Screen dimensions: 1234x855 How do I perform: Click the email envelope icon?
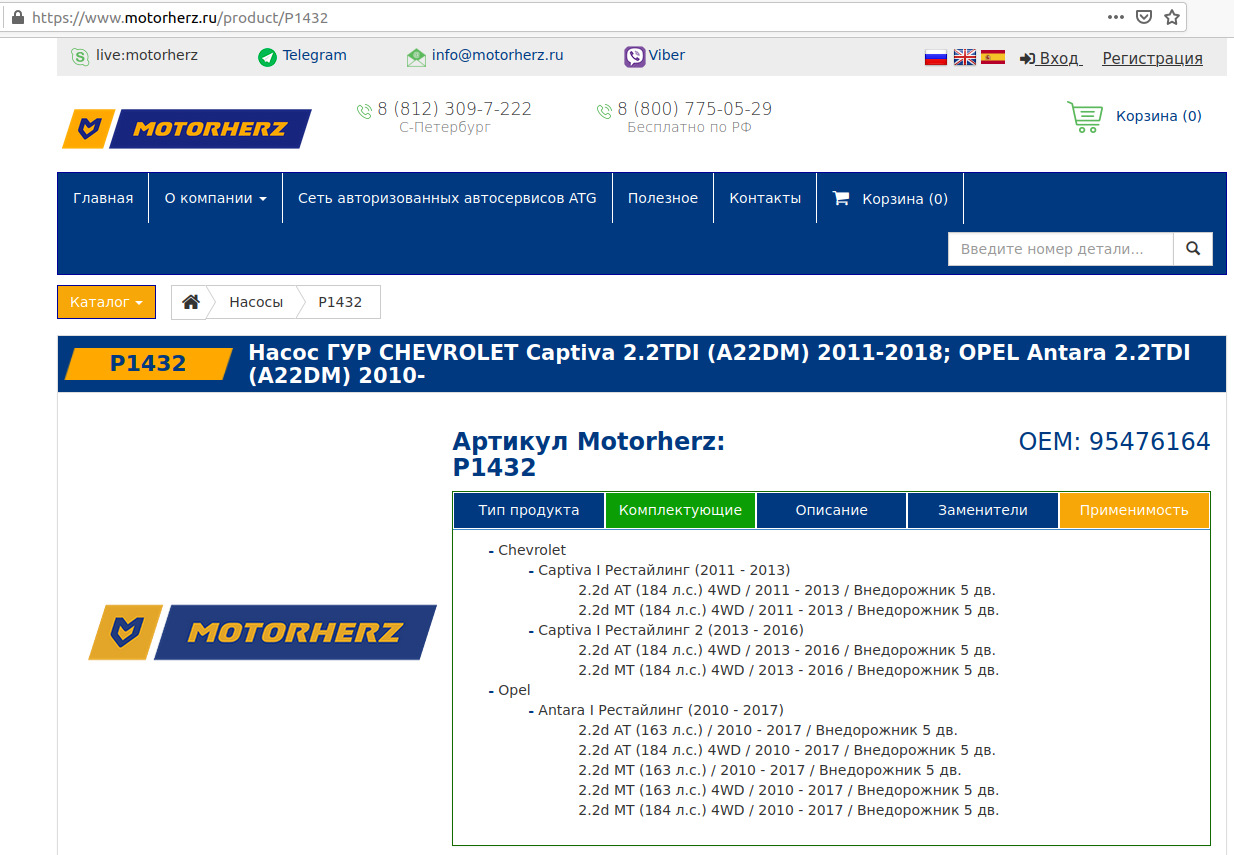tap(416, 57)
